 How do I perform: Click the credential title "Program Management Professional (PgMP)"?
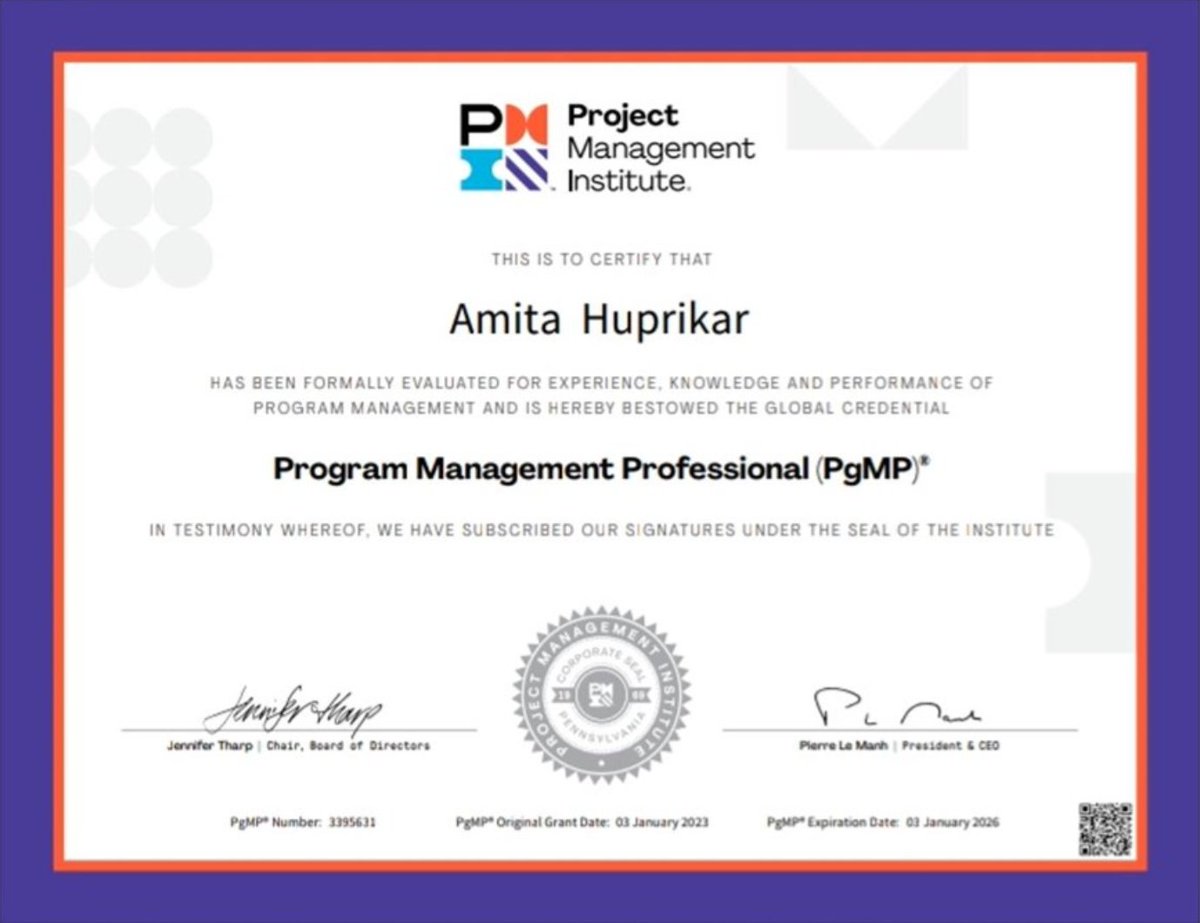pyautogui.click(x=602, y=469)
